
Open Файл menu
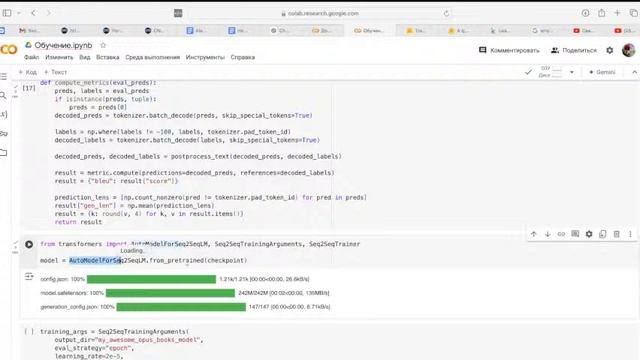(31, 58)
